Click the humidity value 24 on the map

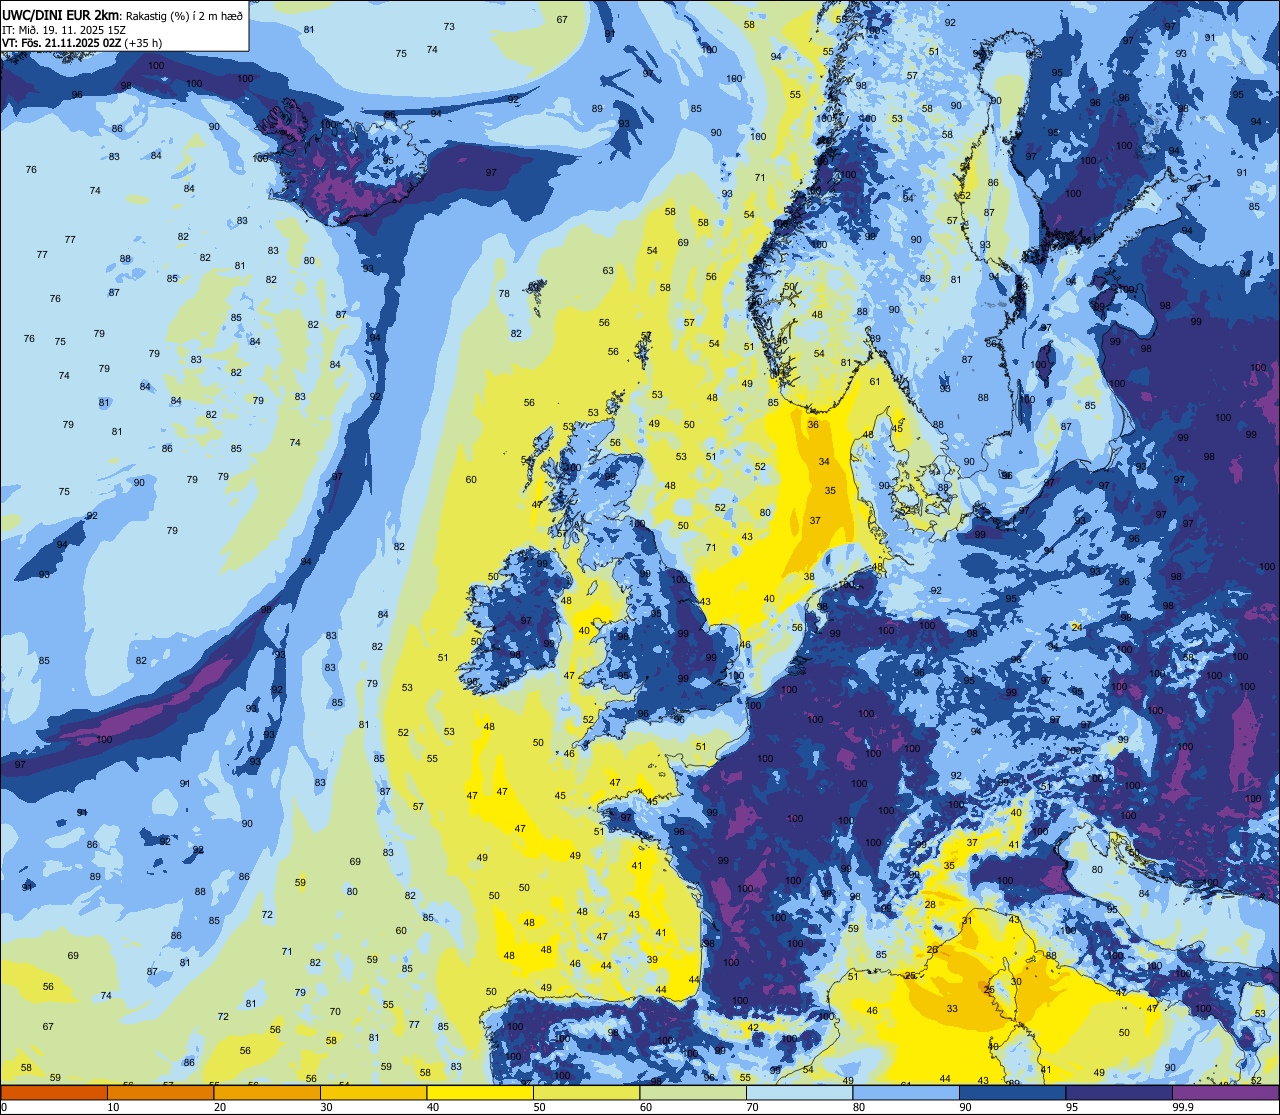(1077, 627)
